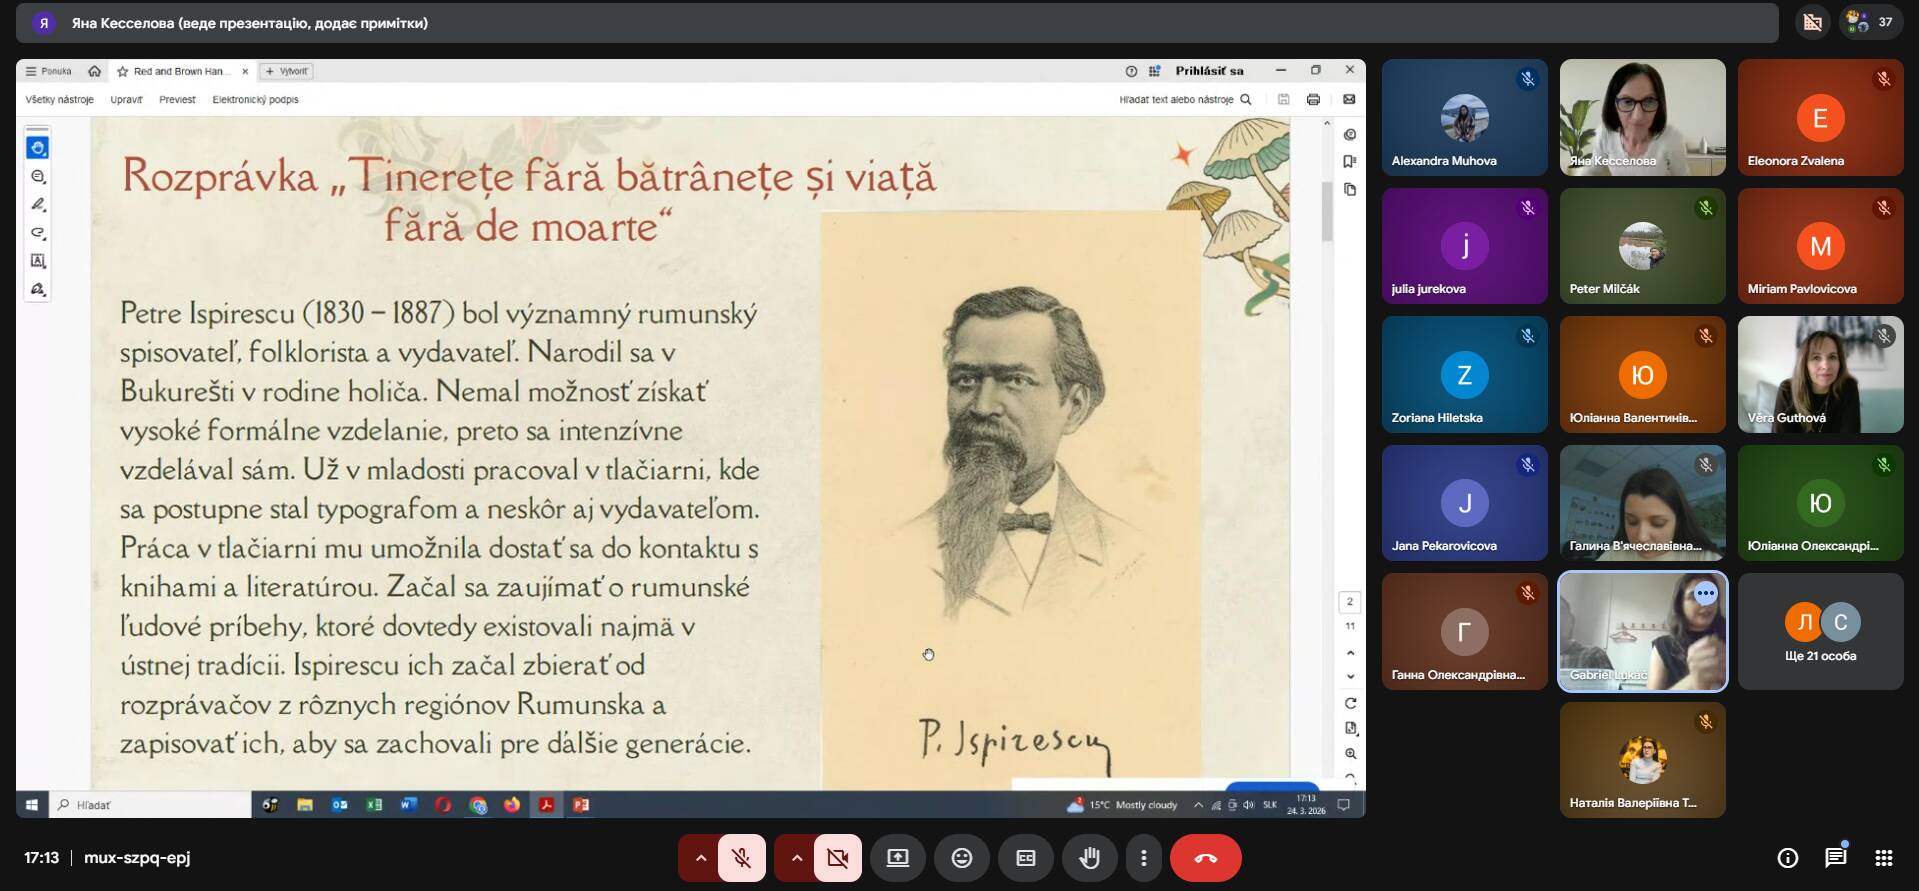Open the activities grid icon
Image resolution: width=1919 pixels, height=891 pixels.
click(1883, 858)
